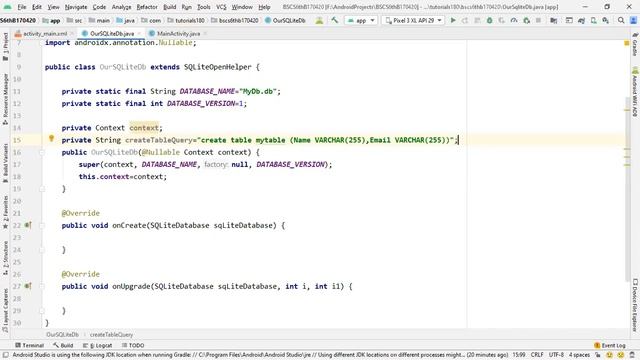This screenshot has height=360, width=640.
Task: Open the app run configuration dropdown
Action: (361, 20)
